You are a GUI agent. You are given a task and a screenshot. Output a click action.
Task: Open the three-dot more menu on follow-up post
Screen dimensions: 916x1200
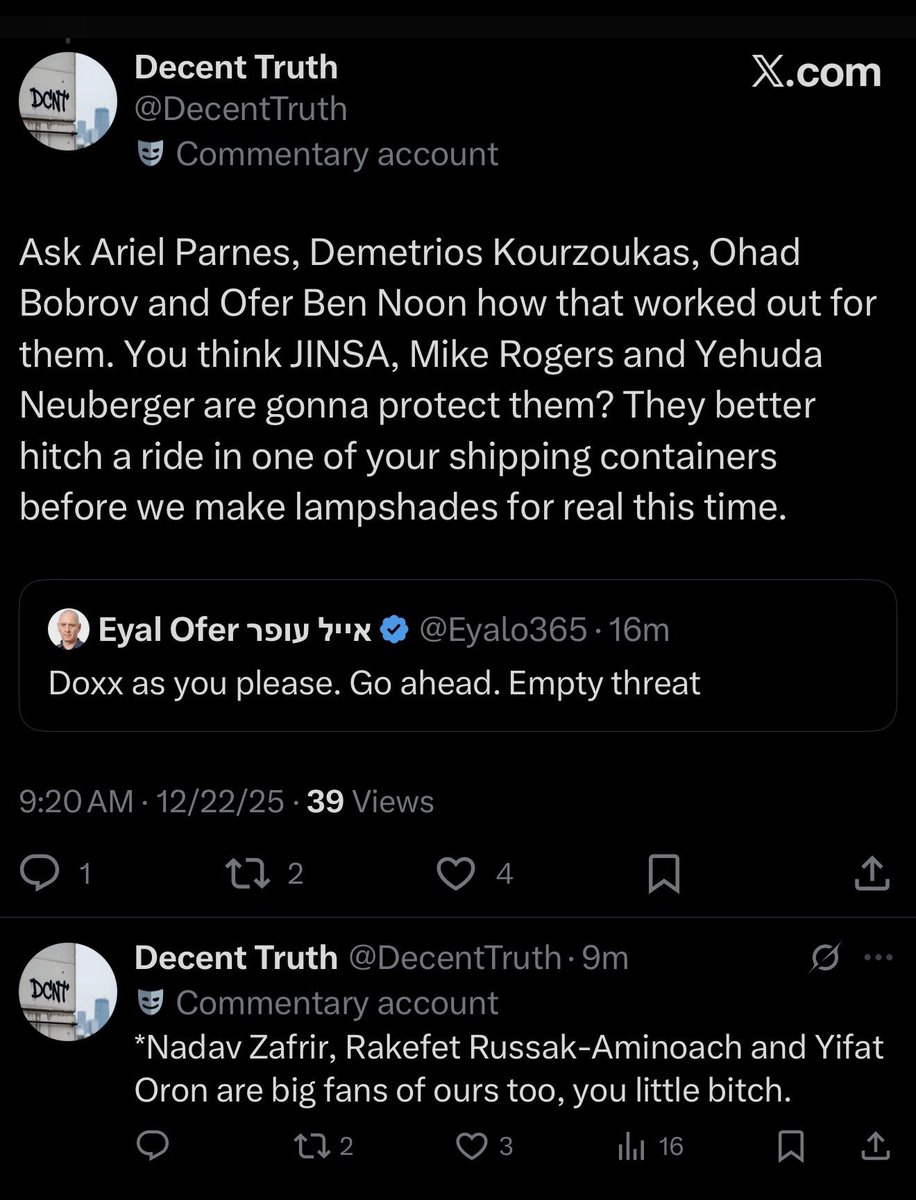(877, 958)
